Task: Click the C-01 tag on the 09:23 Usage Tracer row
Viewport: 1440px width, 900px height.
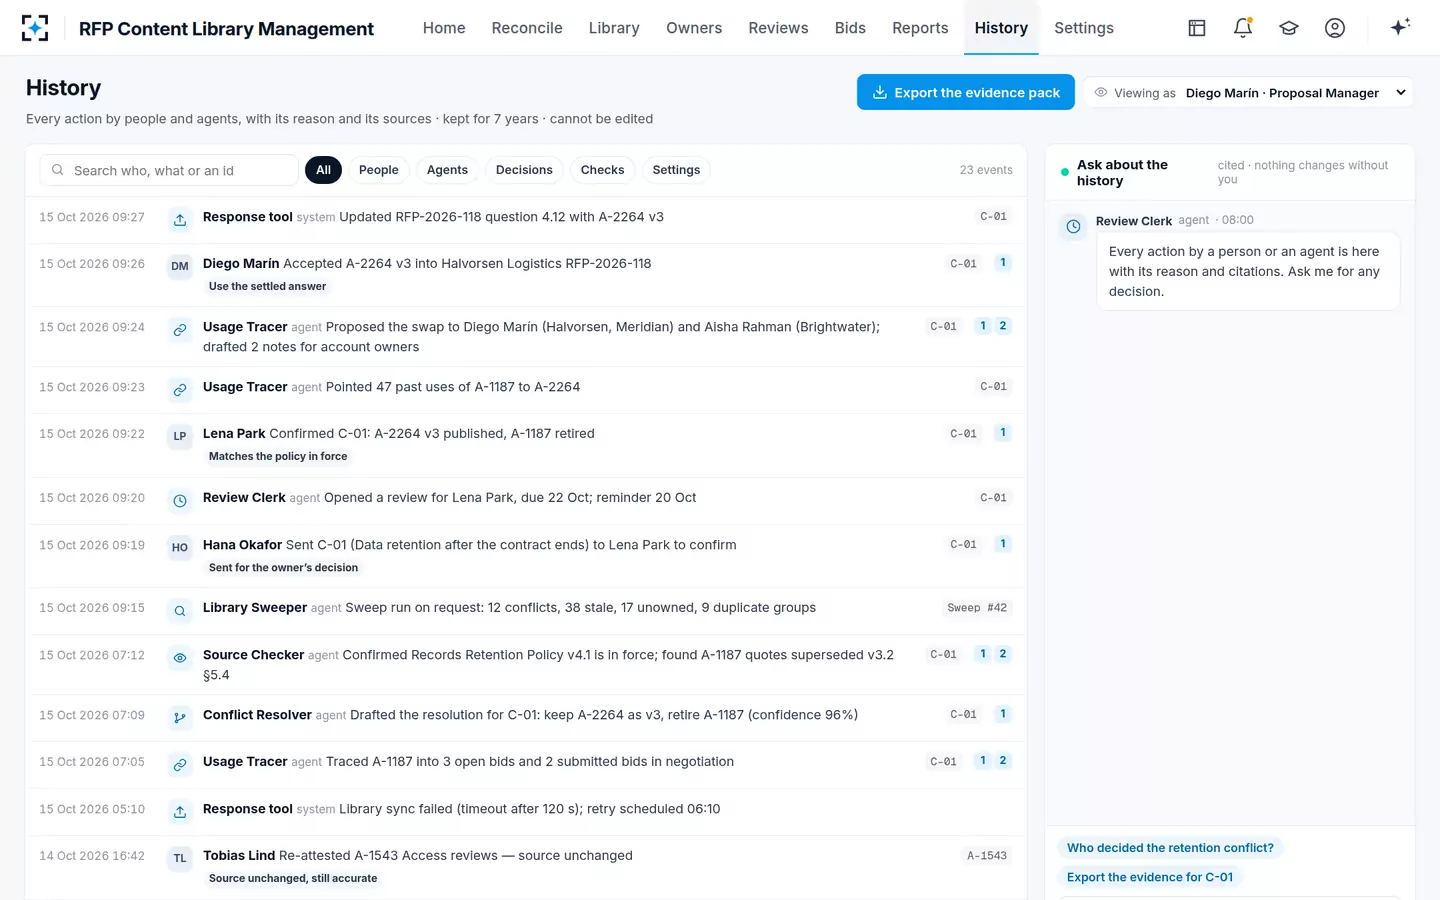Action: (993, 387)
